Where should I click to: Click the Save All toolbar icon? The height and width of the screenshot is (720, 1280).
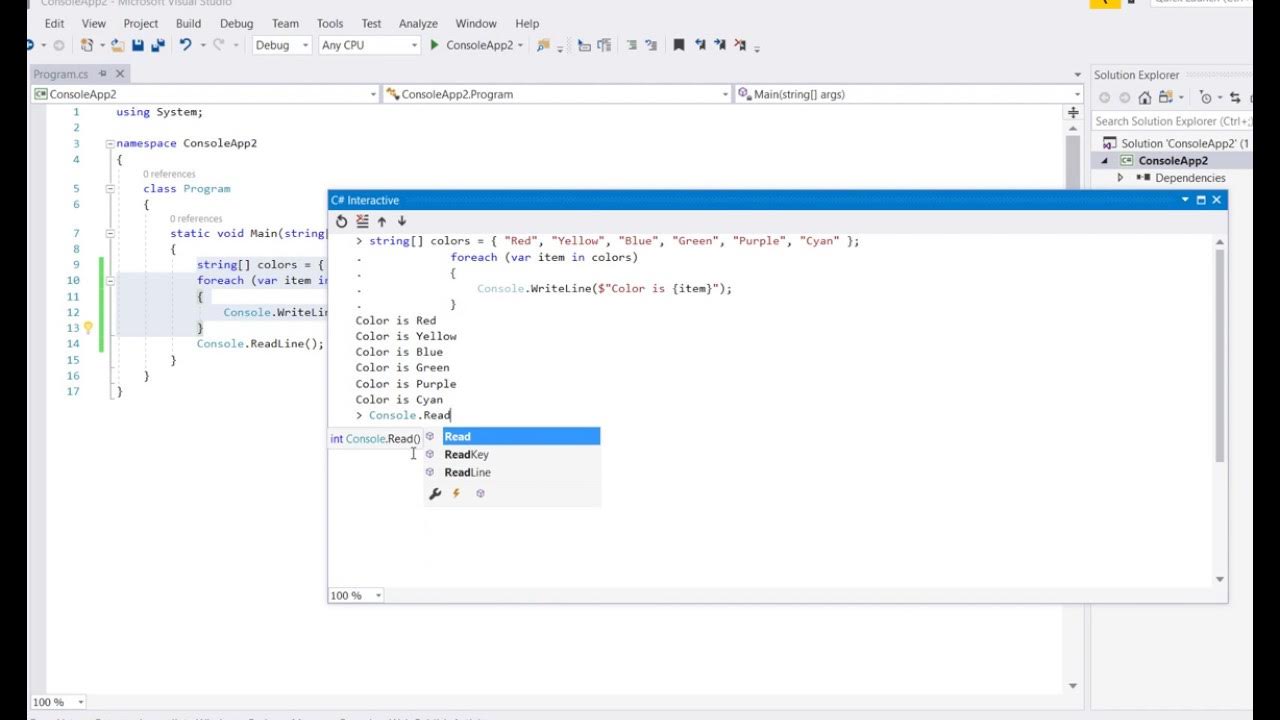click(157, 45)
